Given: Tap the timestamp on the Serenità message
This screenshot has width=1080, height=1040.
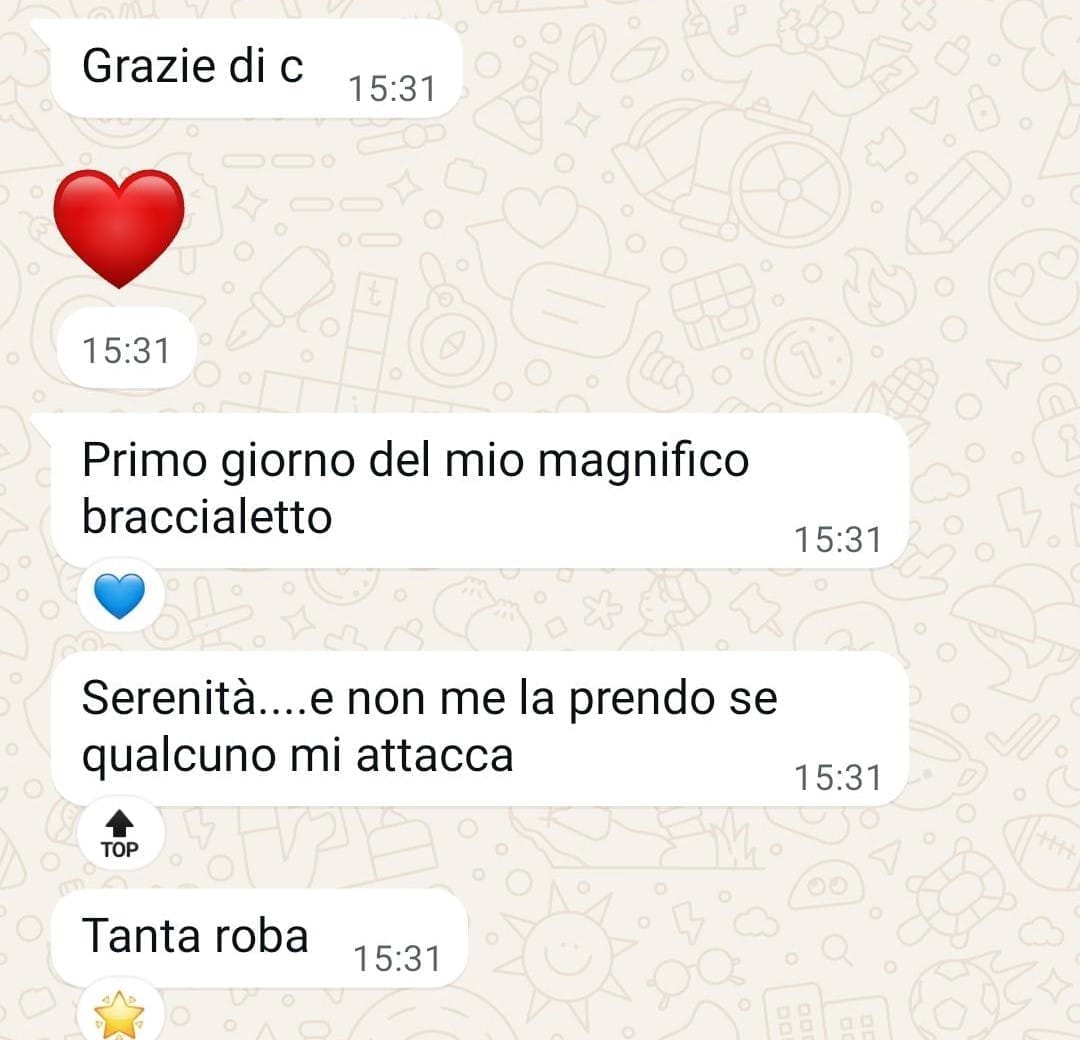Looking at the screenshot, I should (x=838, y=778).
